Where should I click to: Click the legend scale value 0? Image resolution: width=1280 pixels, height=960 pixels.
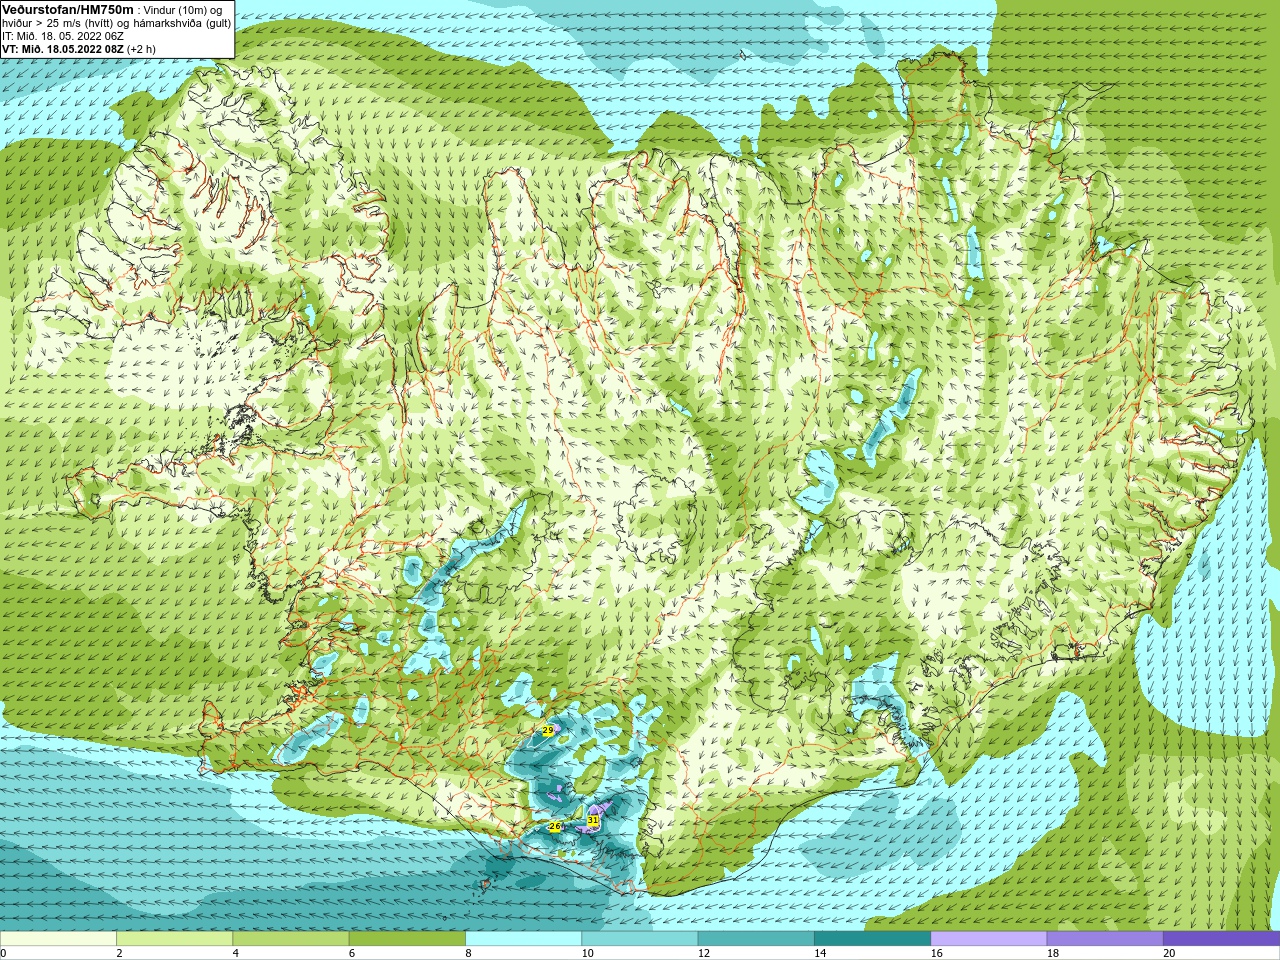point(4,953)
